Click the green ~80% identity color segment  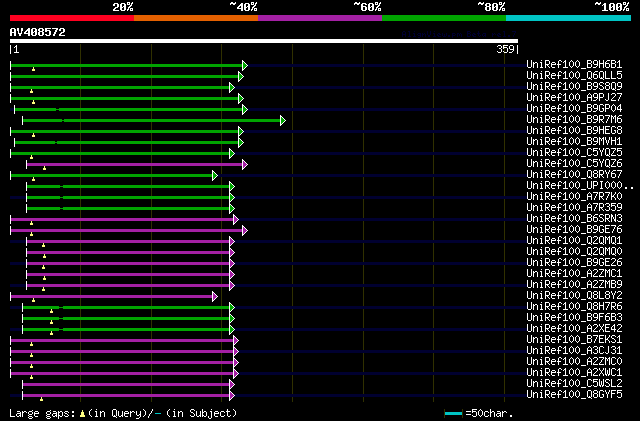pos(444,18)
